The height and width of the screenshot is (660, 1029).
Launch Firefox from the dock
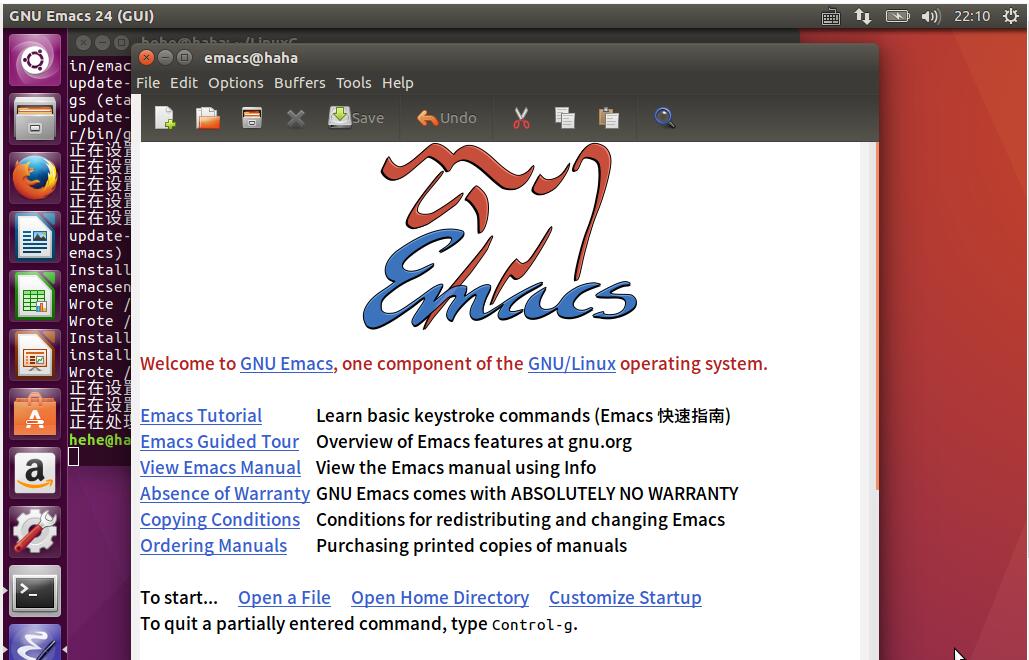[x=35, y=178]
